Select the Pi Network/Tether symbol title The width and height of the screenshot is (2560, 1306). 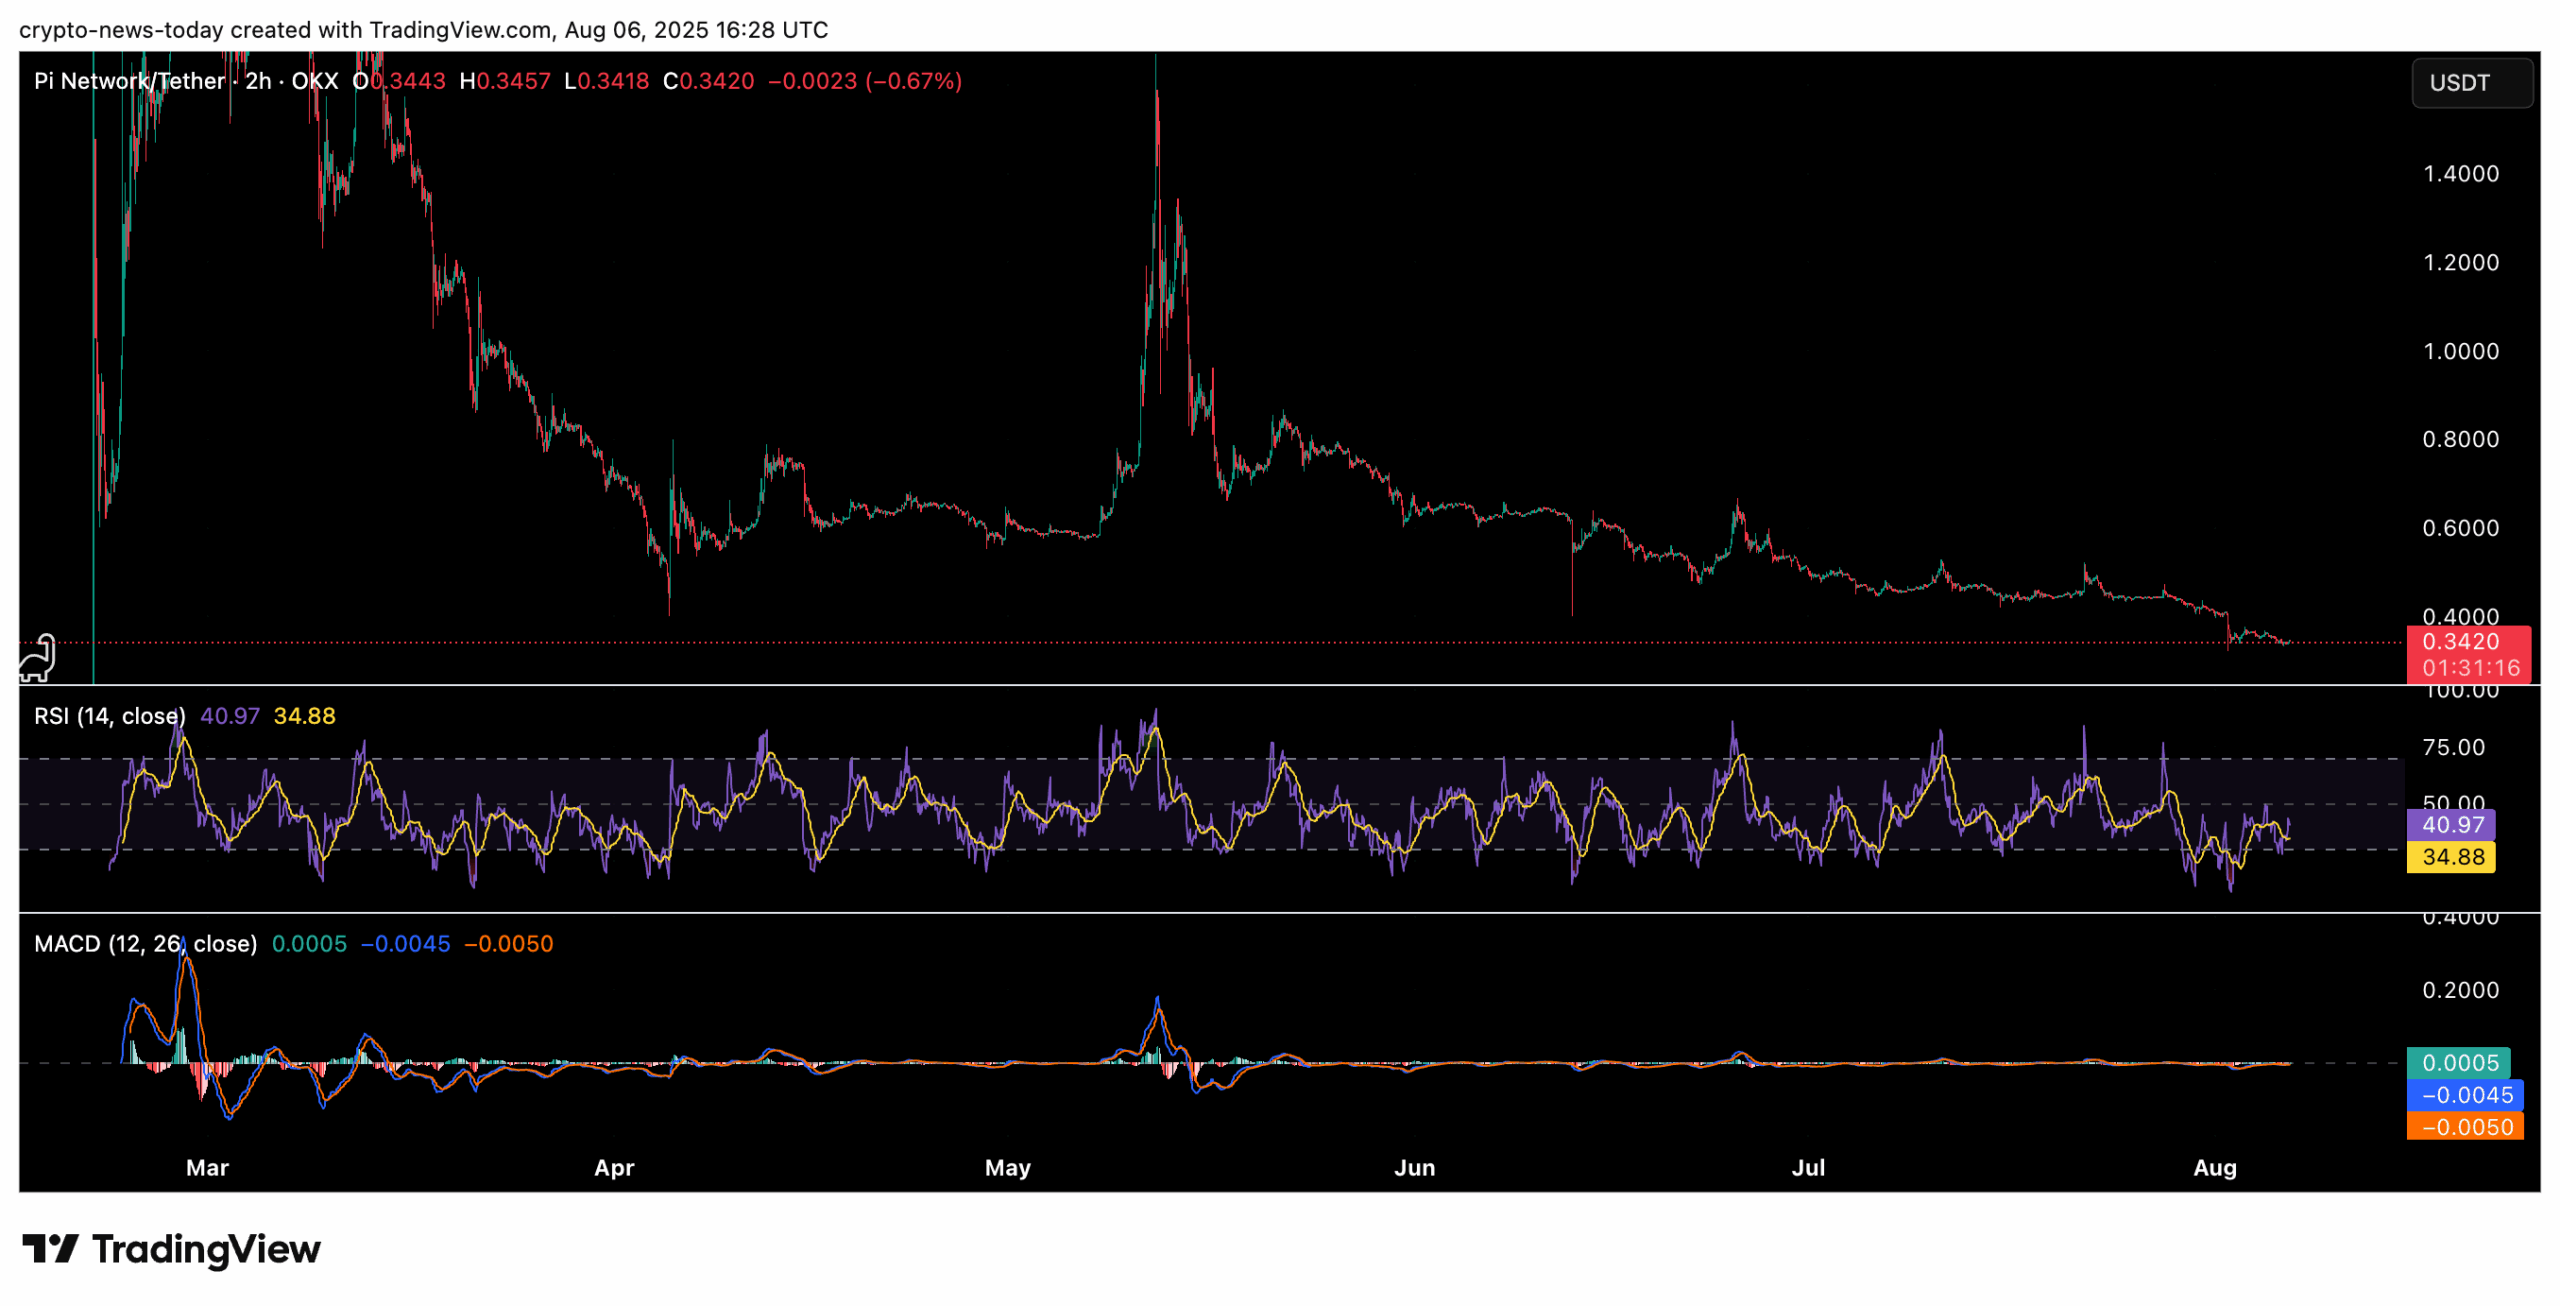point(129,81)
